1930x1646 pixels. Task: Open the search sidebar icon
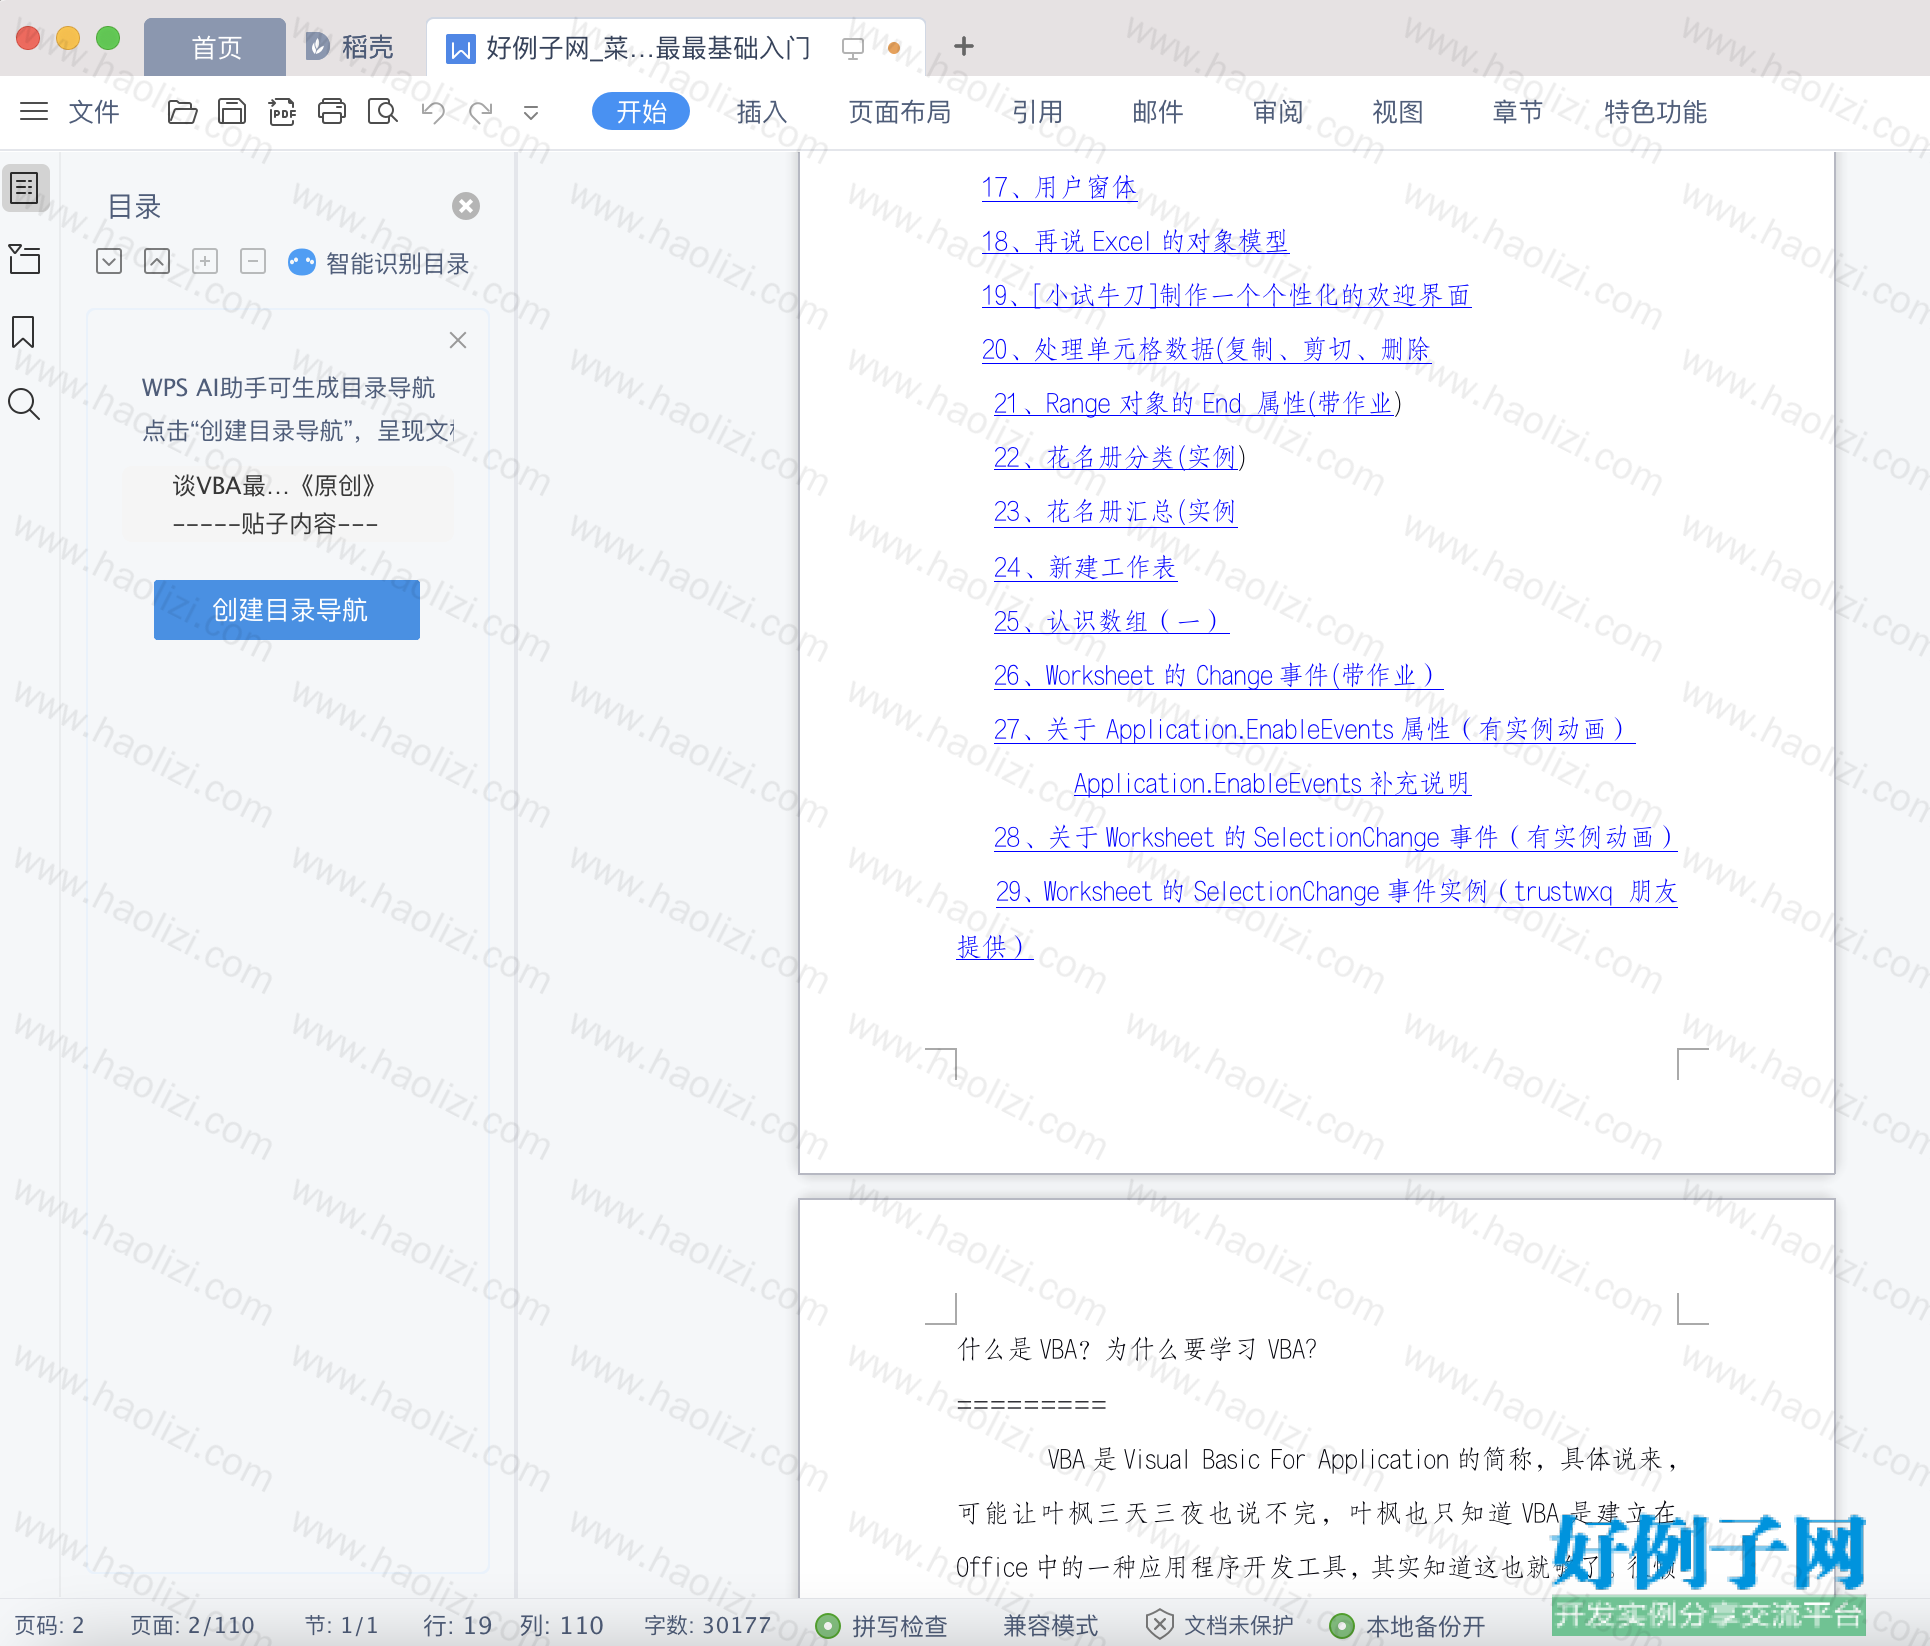click(x=24, y=404)
